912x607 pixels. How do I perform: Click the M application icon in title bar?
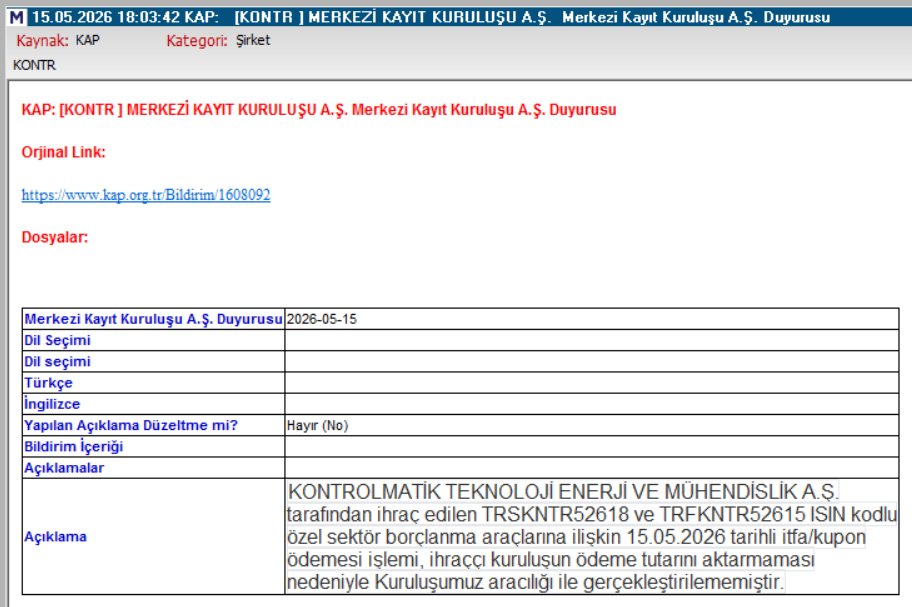coord(17,17)
